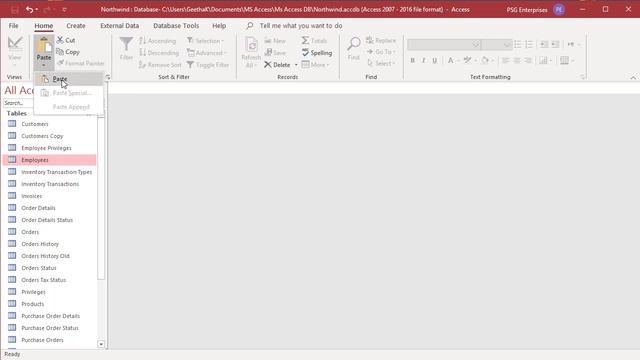640x360 pixels.
Task: Click the Filter funnel icon
Action: point(126,44)
